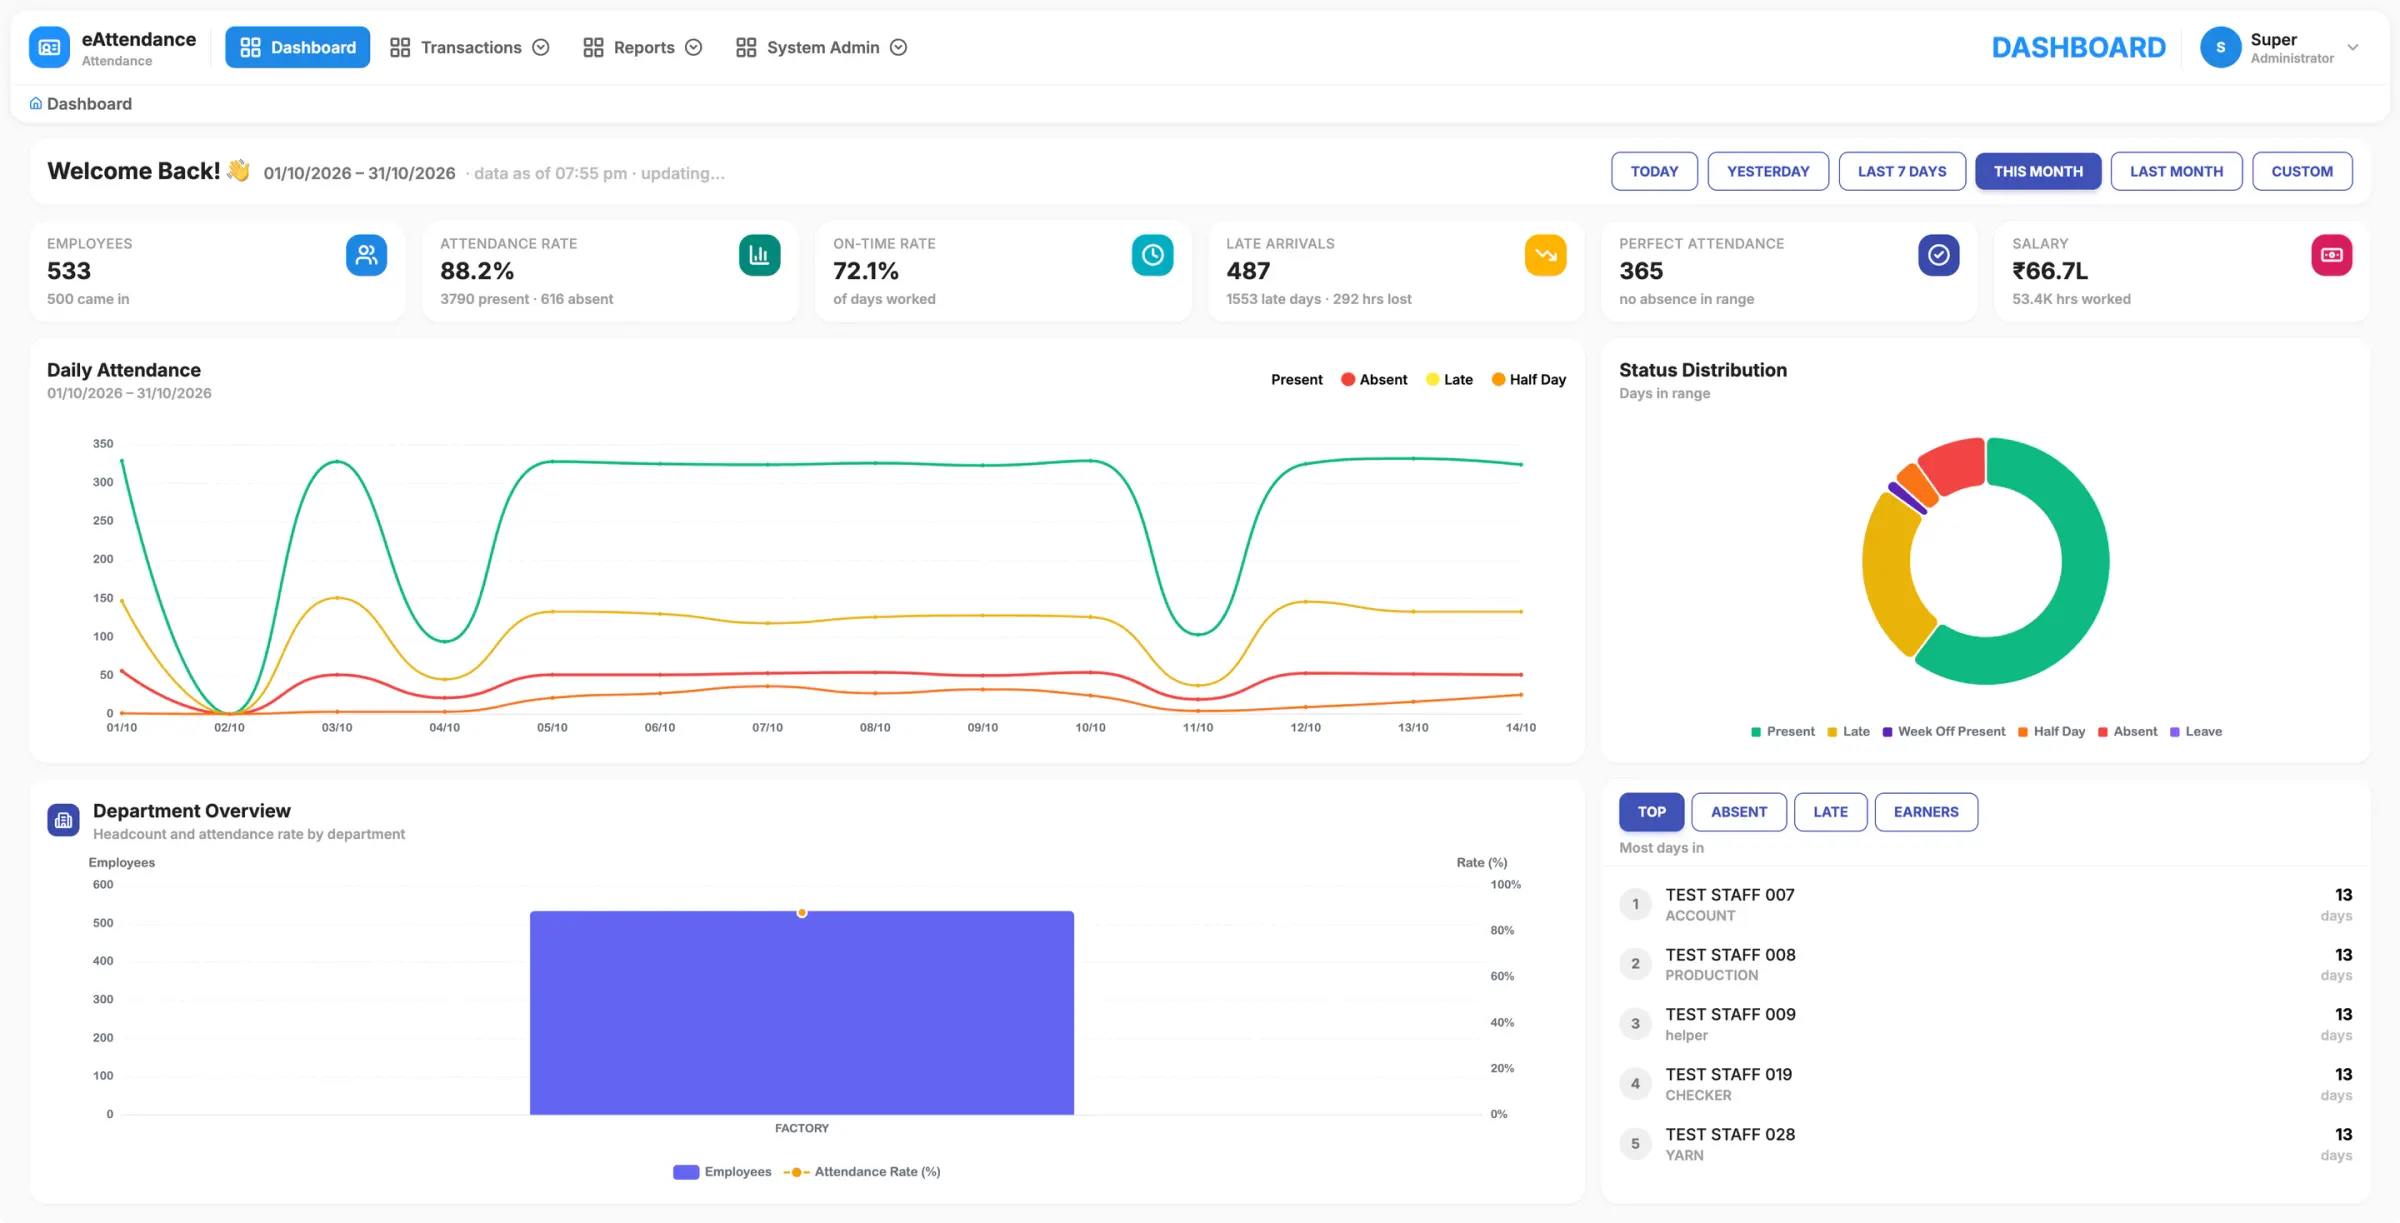Expand the Reports menu chevron
The height and width of the screenshot is (1223, 2400).
(693, 47)
